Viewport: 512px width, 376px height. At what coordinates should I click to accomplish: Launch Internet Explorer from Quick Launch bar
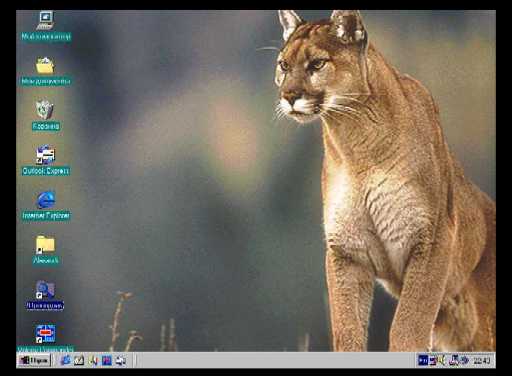(x=65, y=360)
